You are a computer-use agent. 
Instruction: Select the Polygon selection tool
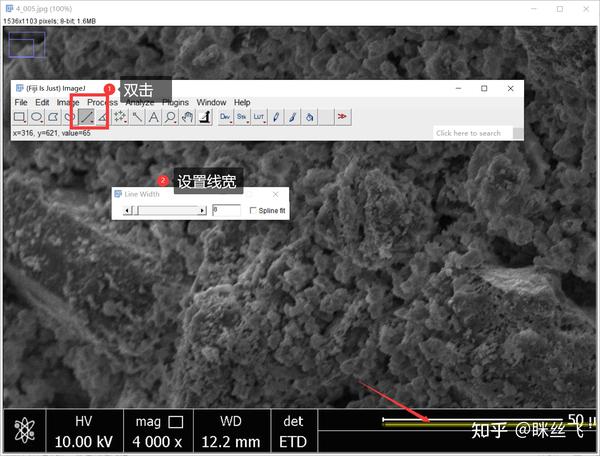[53, 117]
